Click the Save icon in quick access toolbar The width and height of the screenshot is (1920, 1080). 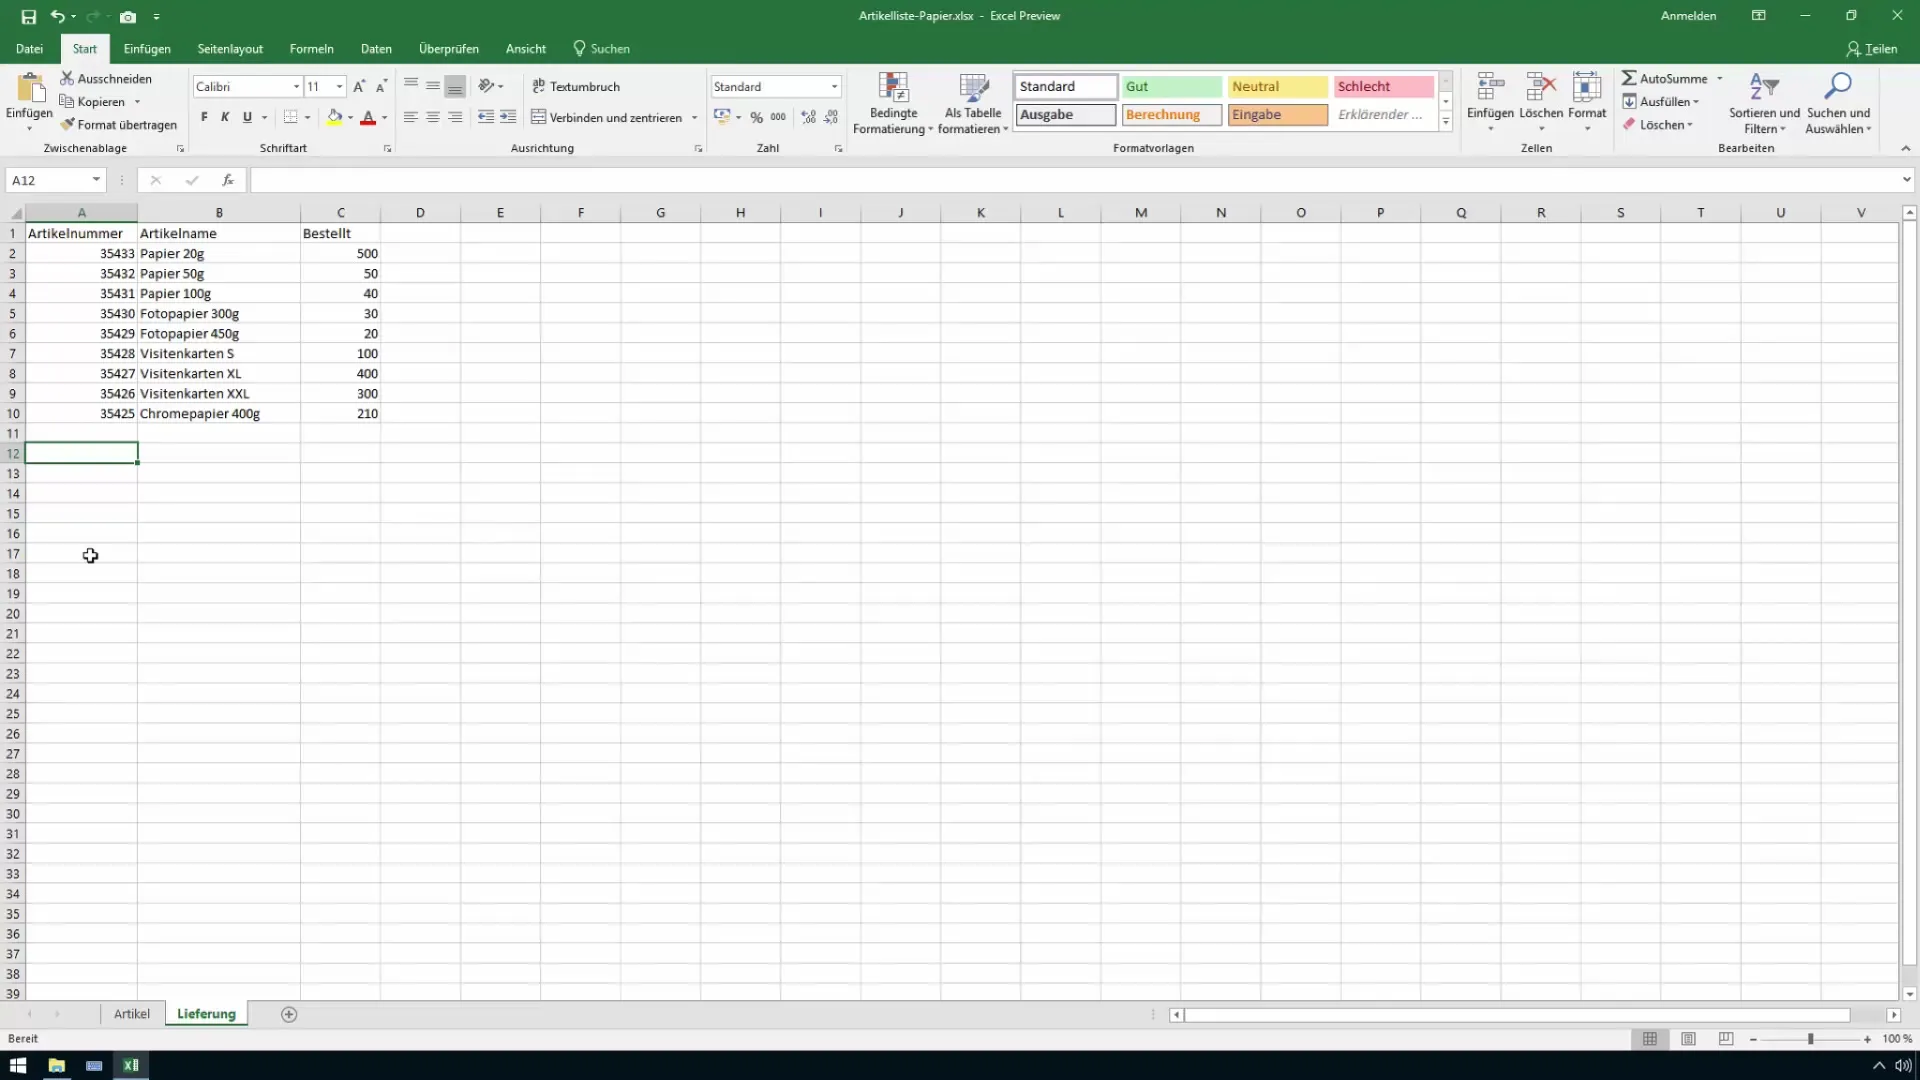click(28, 16)
